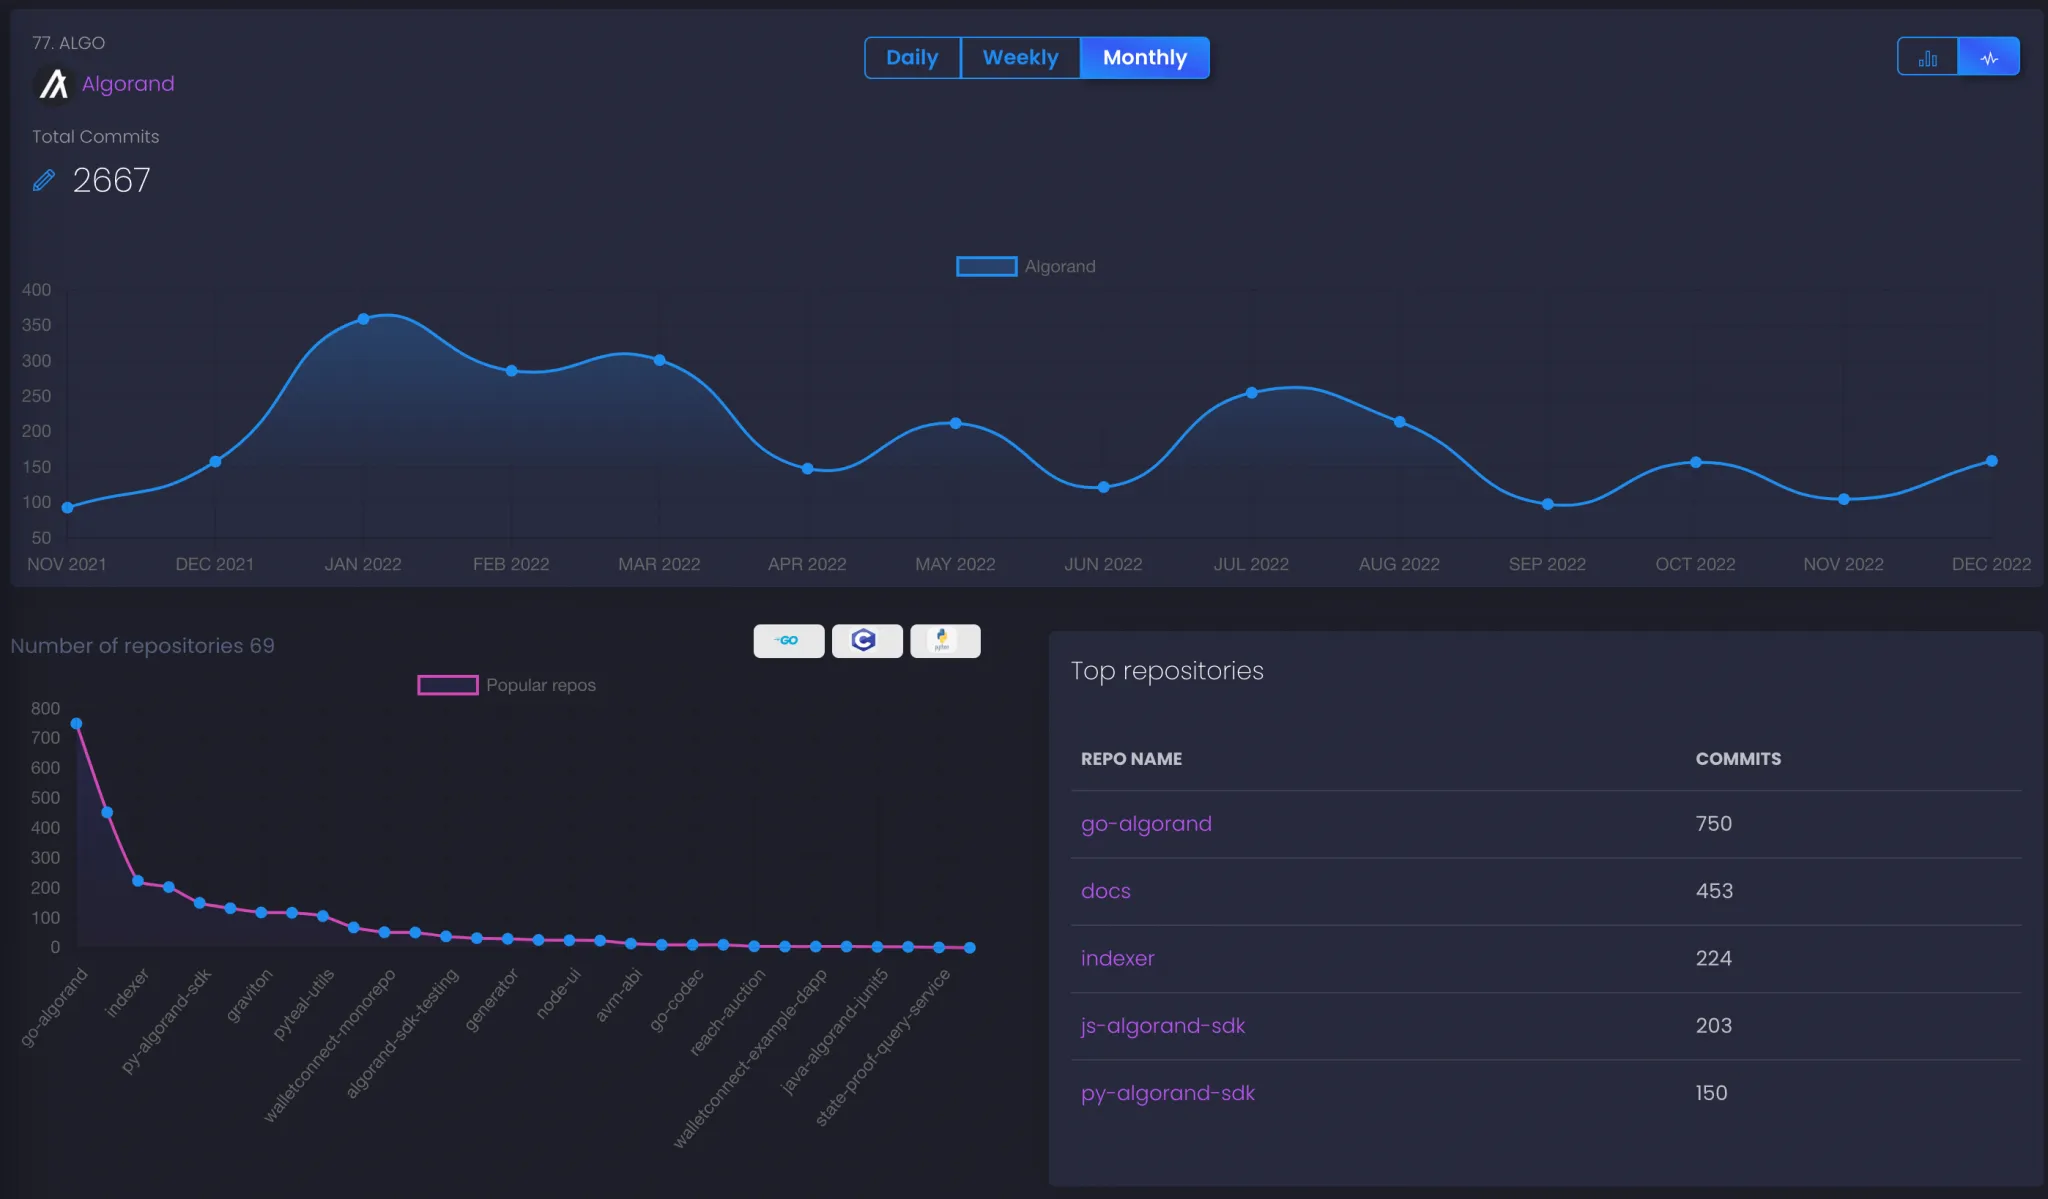Filter repos by Python language badge

click(944, 641)
